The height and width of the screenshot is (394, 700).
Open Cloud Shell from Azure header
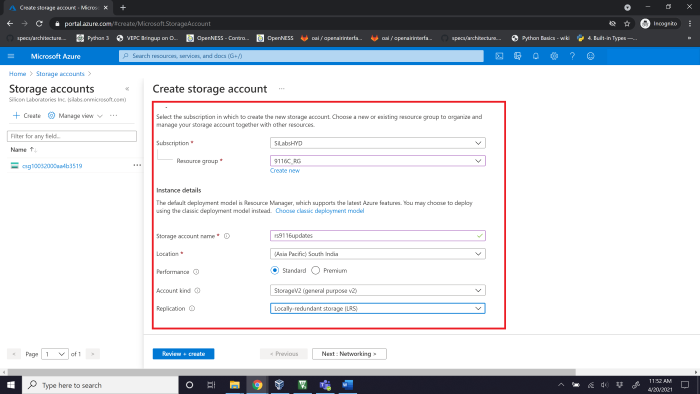point(499,56)
